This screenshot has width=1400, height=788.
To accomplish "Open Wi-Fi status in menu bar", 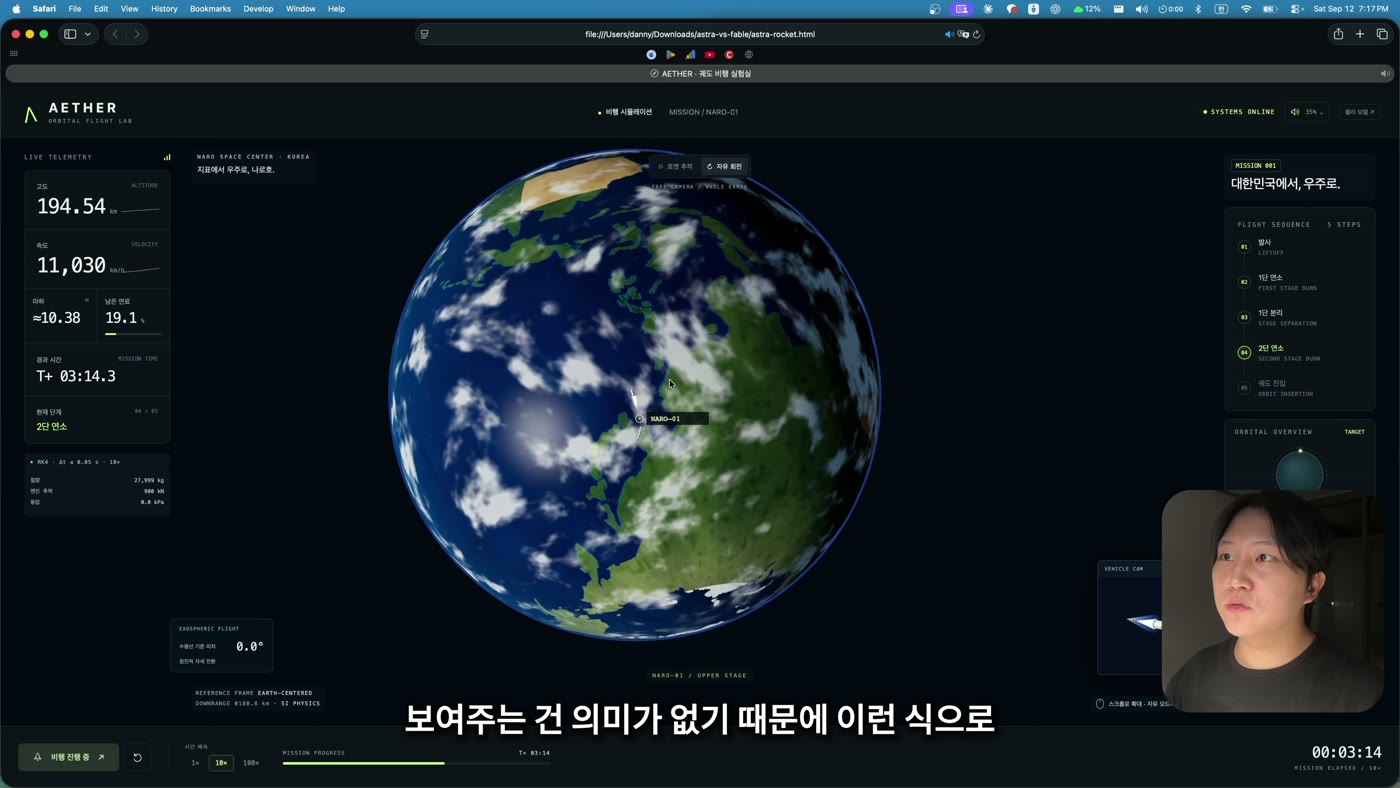I will coord(1246,9).
